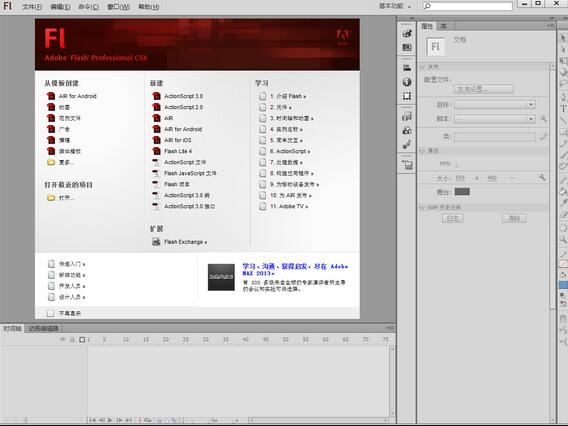Viewport: 568px width, 426px height.
Task: Open the 窗口(W) menu
Action: coord(118,7)
